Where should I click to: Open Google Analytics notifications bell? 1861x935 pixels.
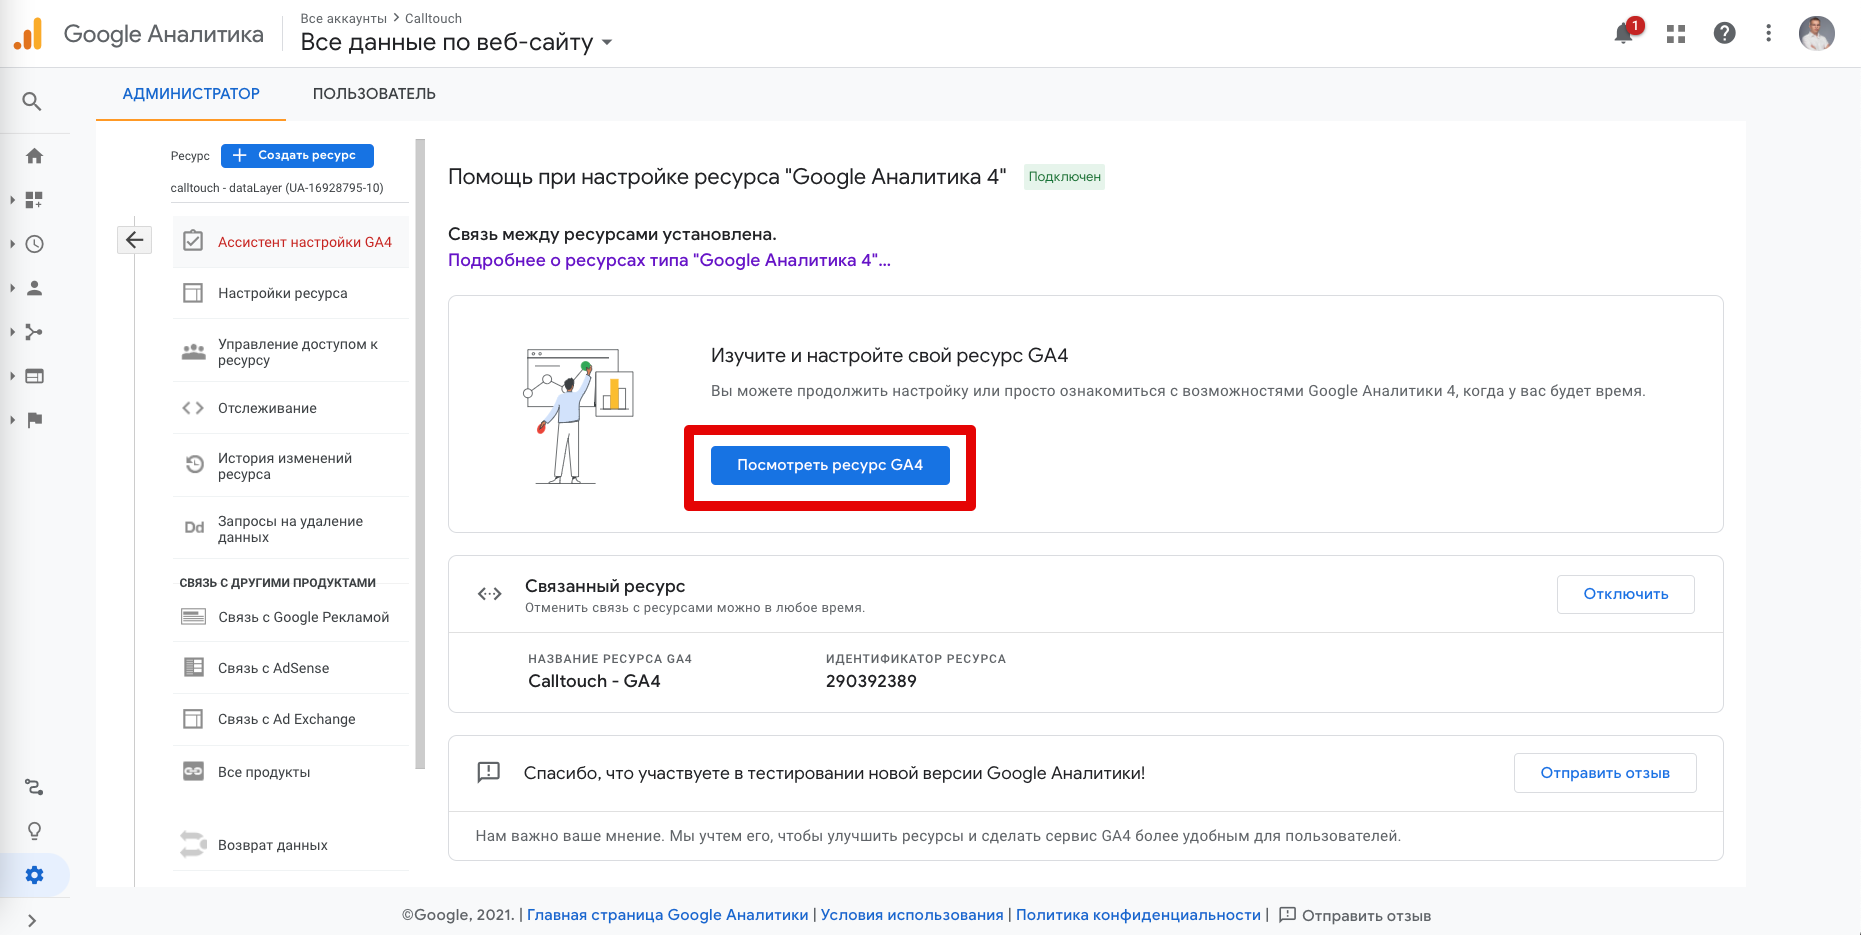click(x=1622, y=33)
